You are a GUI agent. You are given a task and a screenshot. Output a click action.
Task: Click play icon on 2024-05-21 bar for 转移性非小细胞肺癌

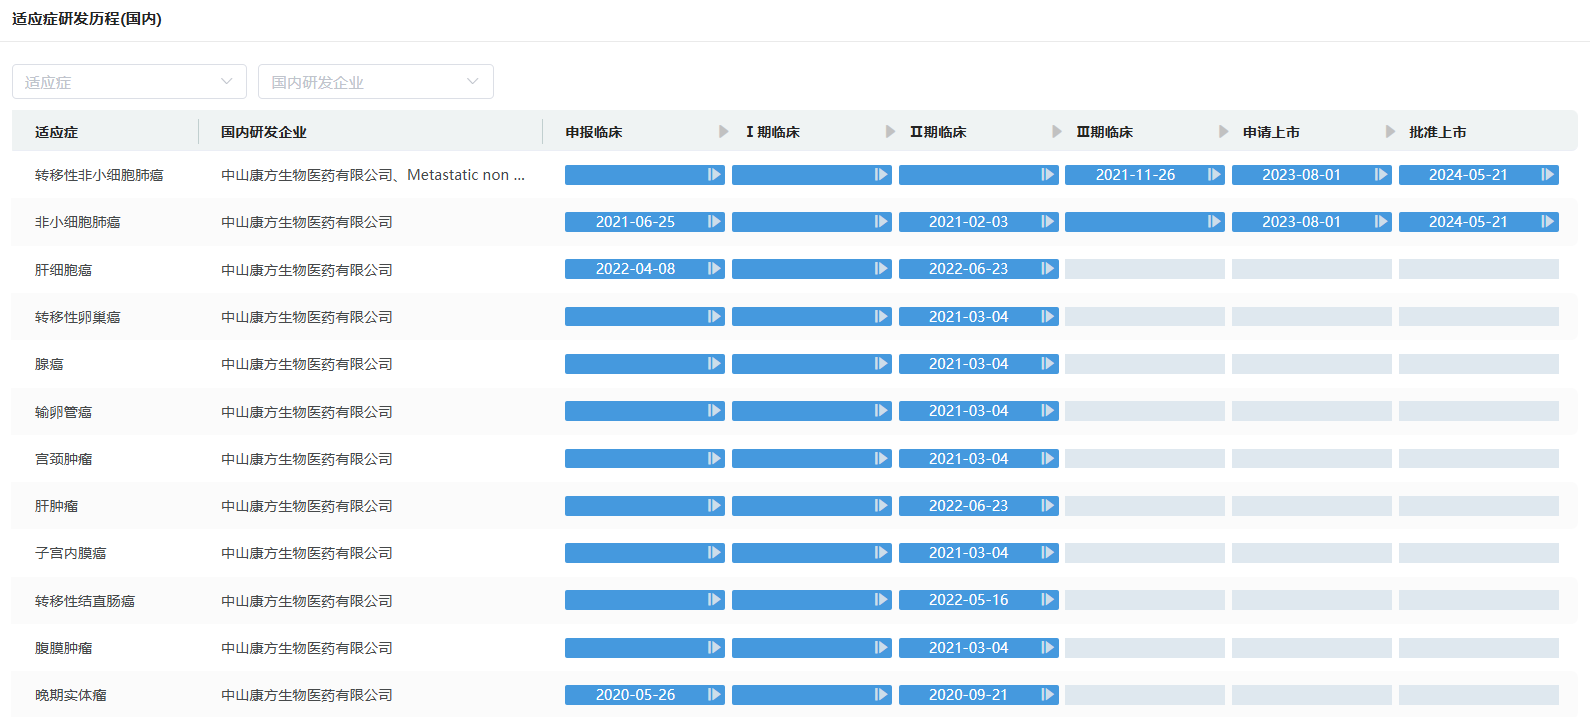click(x=1548, y=175)
